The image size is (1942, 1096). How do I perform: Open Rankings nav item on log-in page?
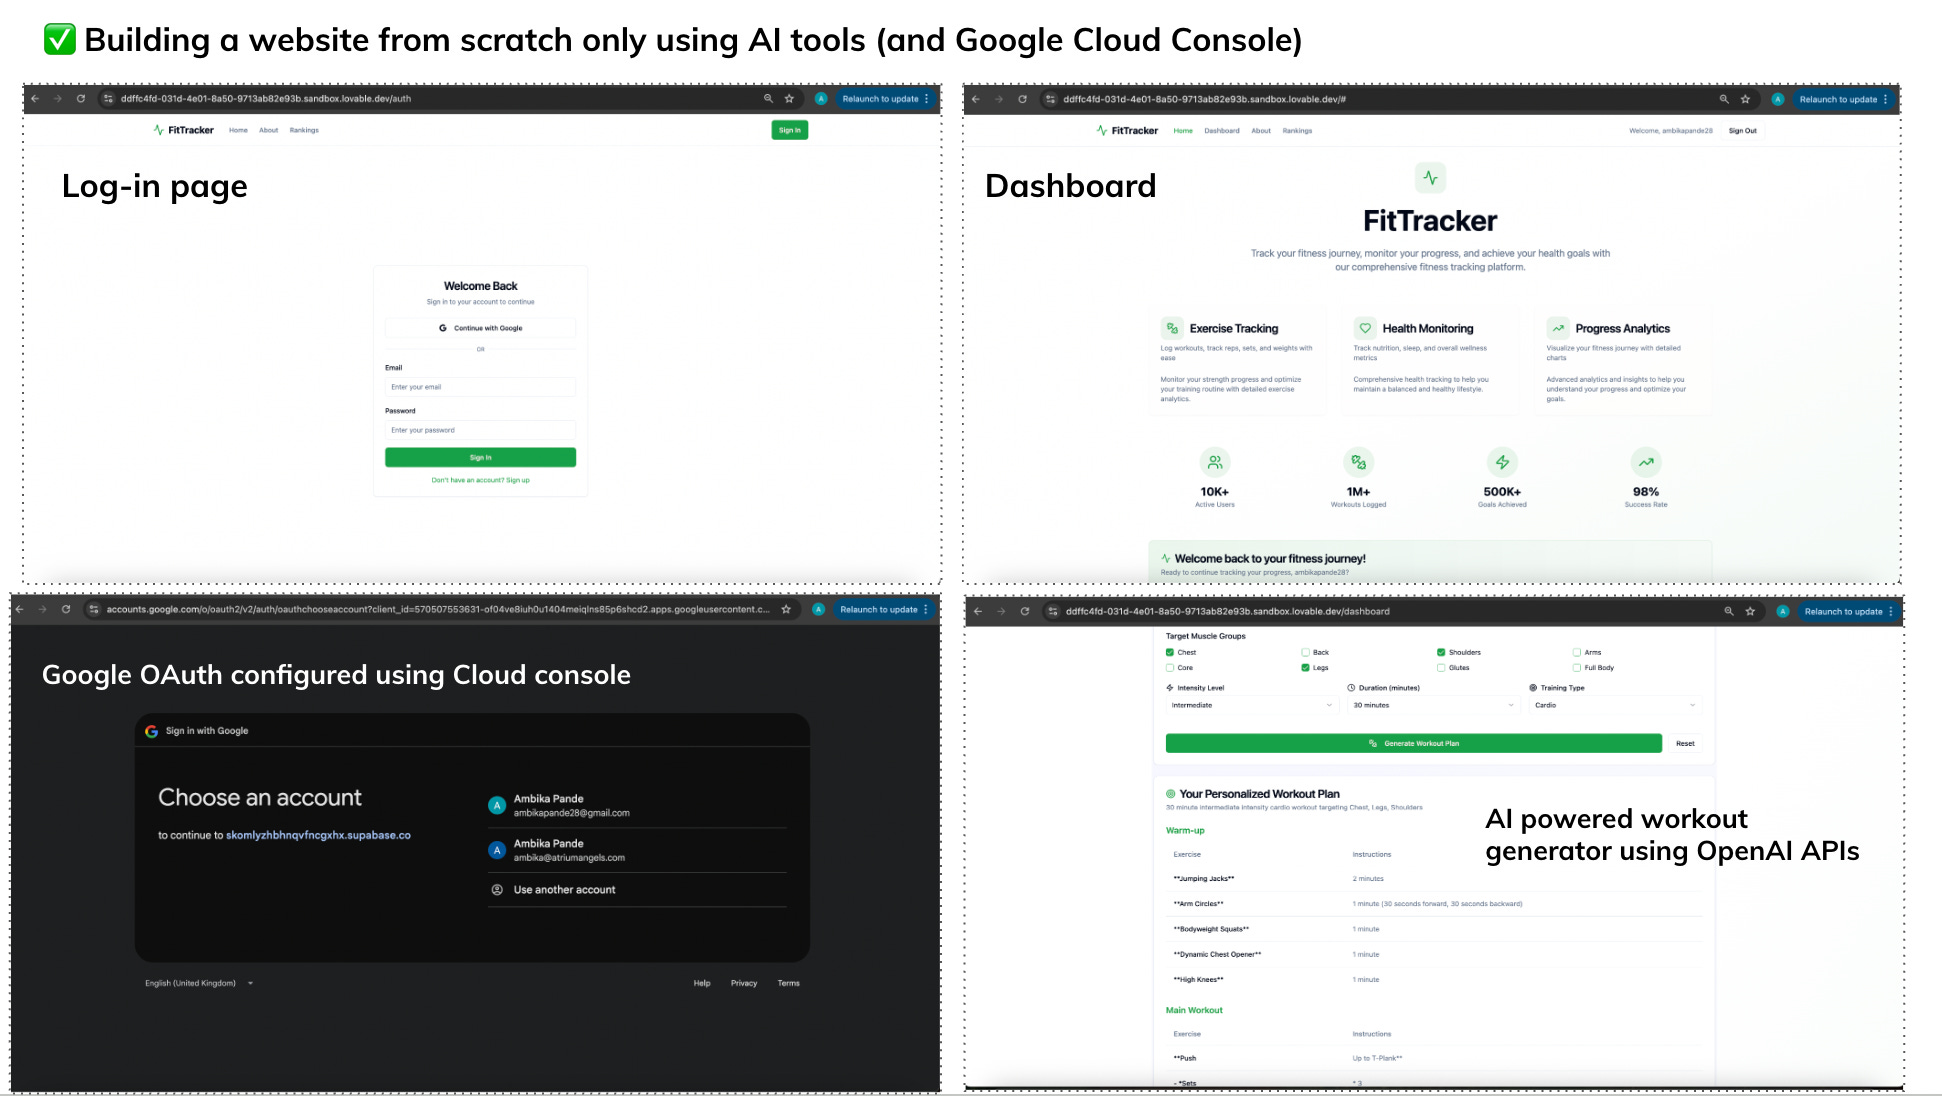[304, 130]
